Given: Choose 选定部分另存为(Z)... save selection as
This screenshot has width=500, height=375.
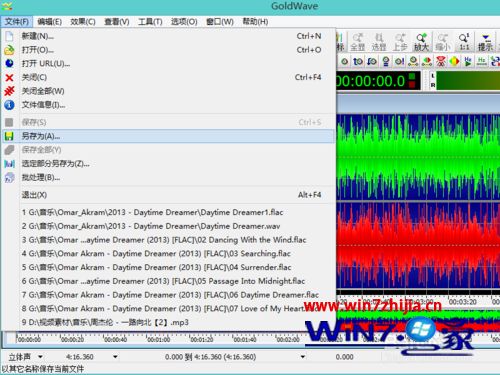Looking at the screenshot, I should 168,164.
